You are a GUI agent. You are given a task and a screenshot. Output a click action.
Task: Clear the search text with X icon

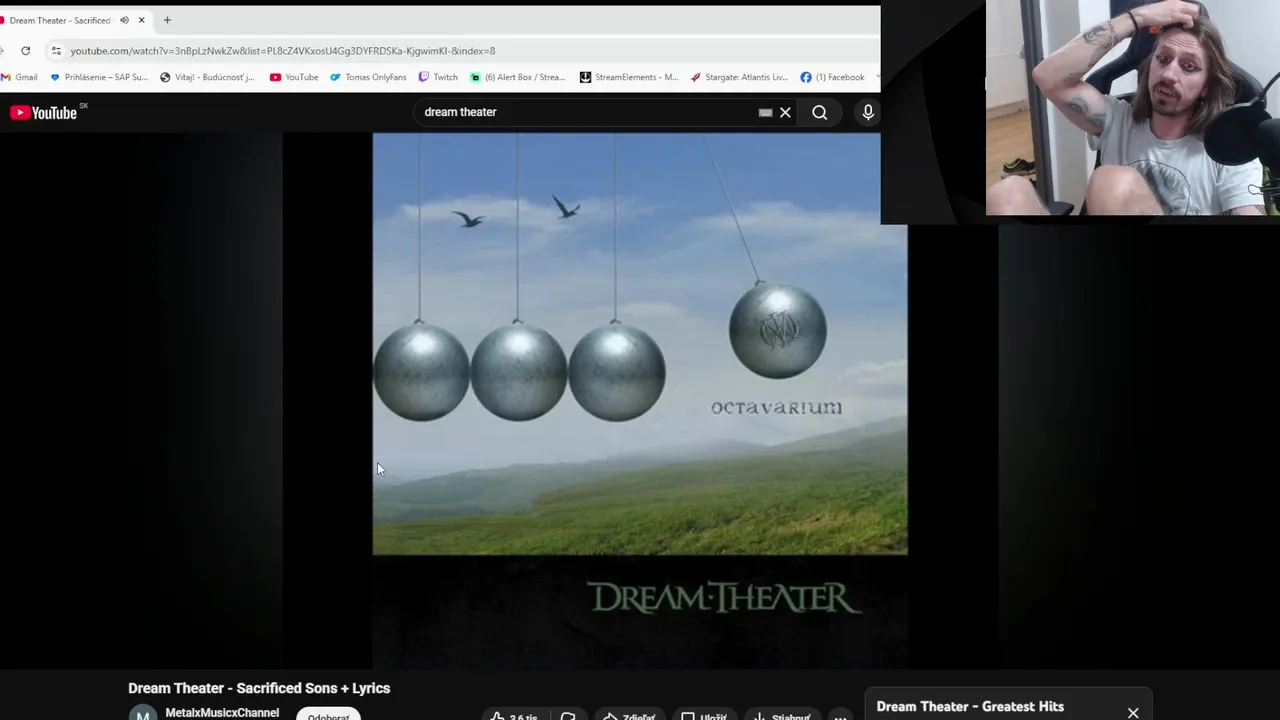(x=785, y=112)
